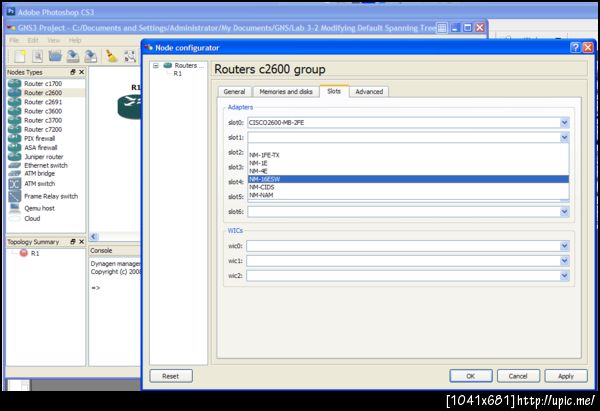
Task: Click the yellow broom clear topology icon
Action: [111, 56]
